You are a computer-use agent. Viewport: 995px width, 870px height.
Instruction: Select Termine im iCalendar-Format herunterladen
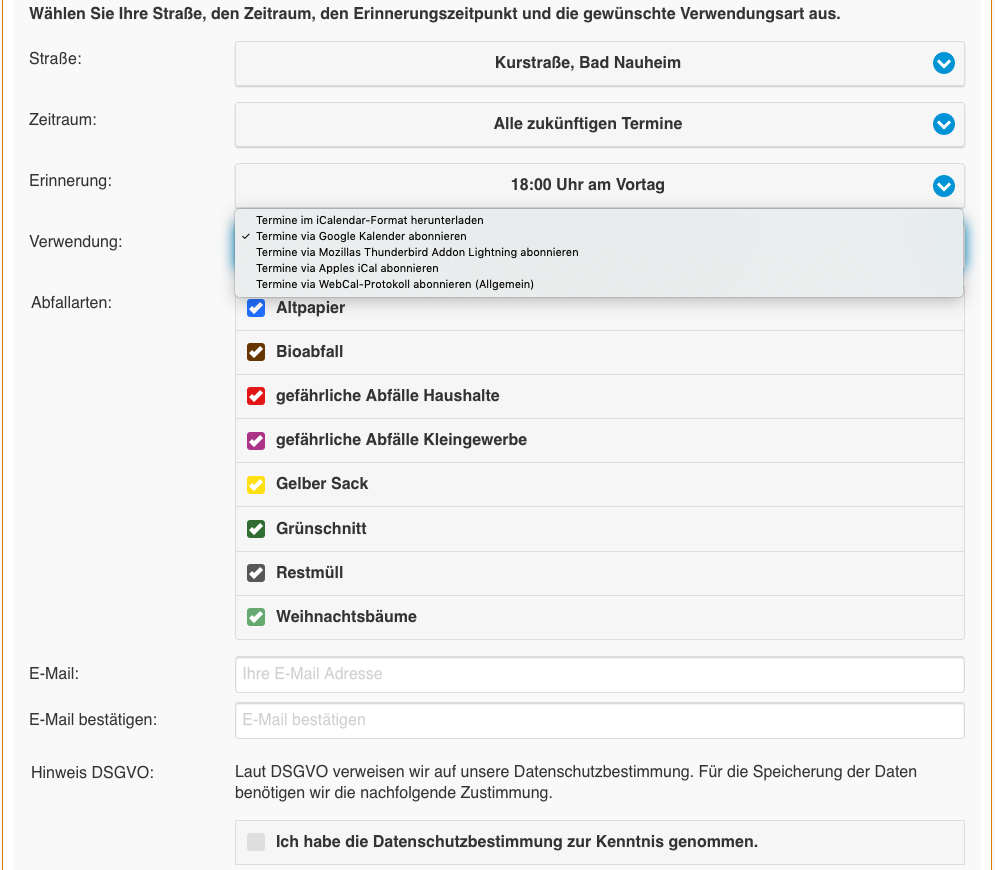coord(369,220)
